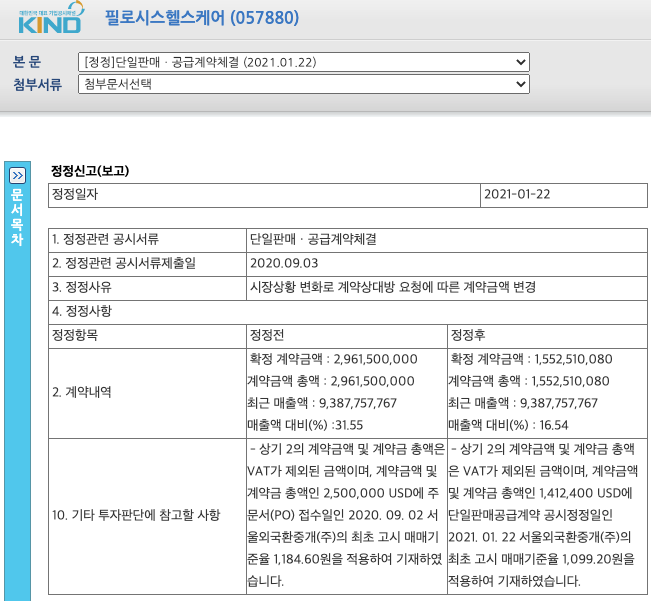Click the 첨부서류 field label
The height and width of the screenshot is (601, 651).
point(37,85)
